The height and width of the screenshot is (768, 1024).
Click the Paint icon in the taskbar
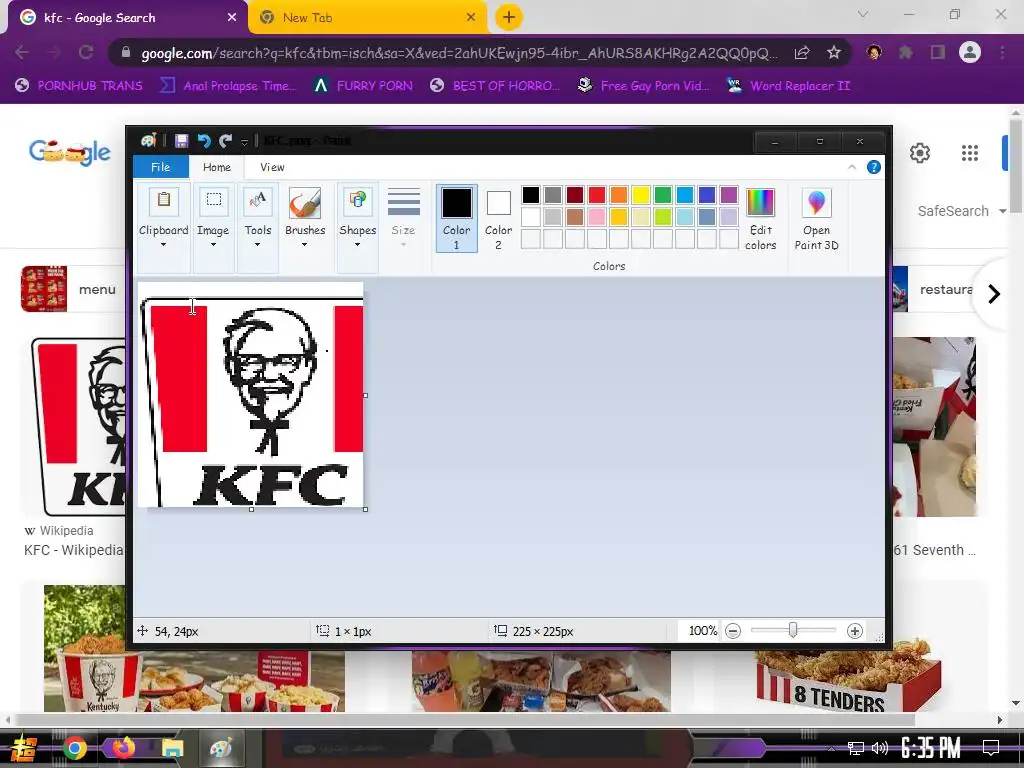pos(221,748)
